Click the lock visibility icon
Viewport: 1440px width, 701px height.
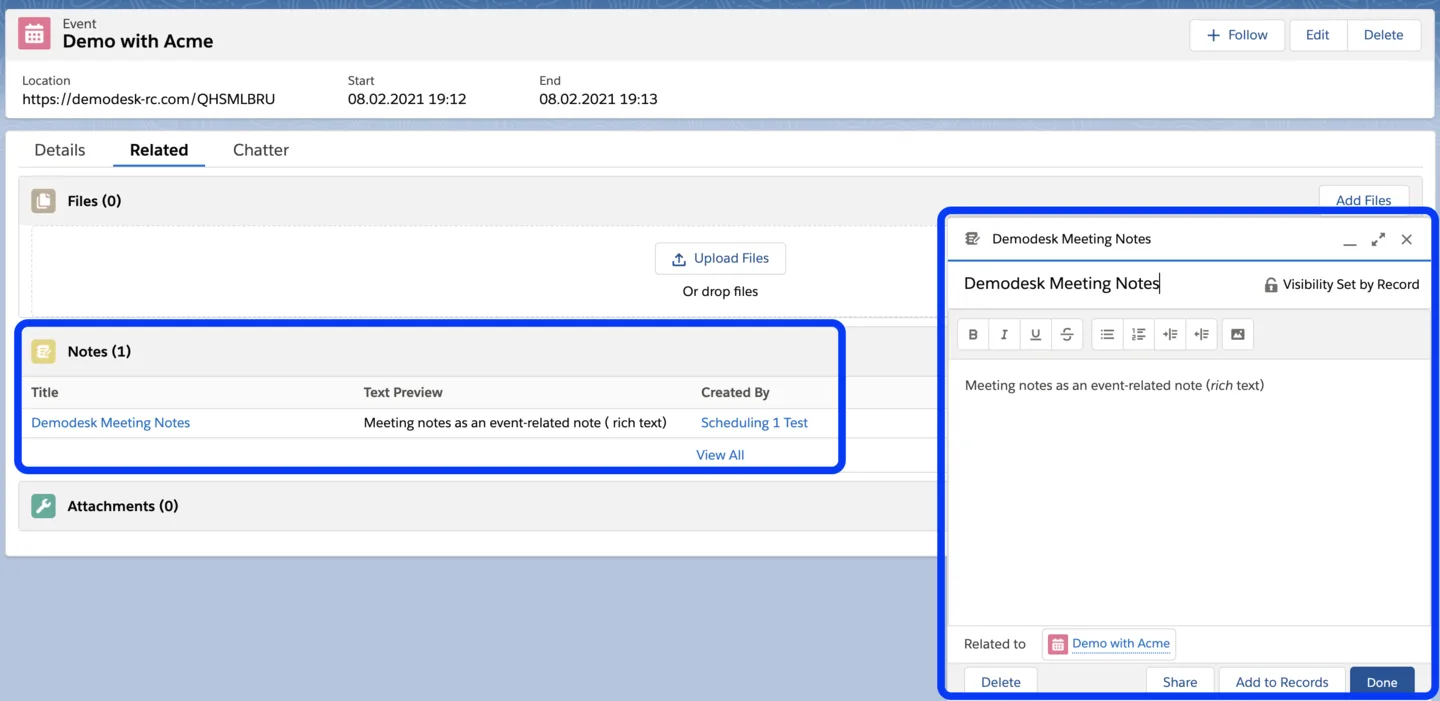1271,285
